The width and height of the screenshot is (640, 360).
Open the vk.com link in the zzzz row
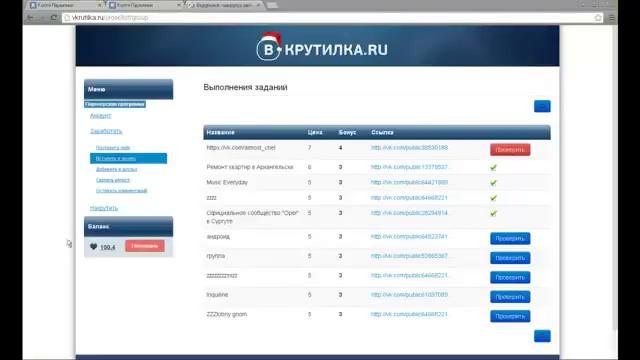click(409, 198)
